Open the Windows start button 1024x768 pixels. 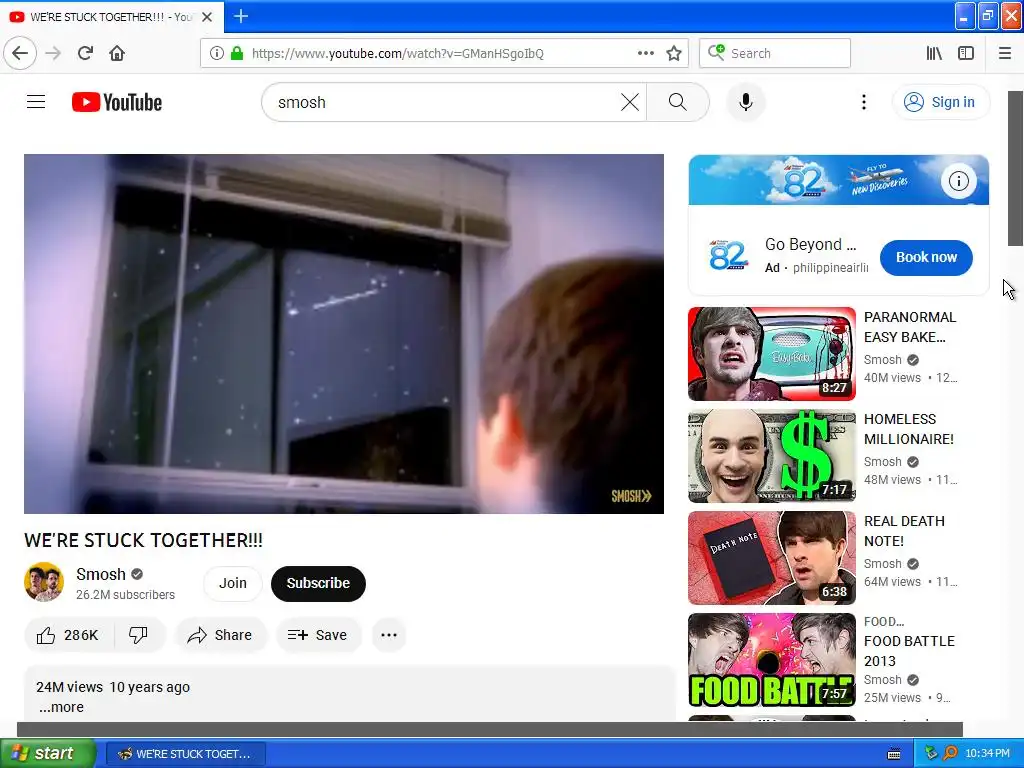[x=48, y=753]
